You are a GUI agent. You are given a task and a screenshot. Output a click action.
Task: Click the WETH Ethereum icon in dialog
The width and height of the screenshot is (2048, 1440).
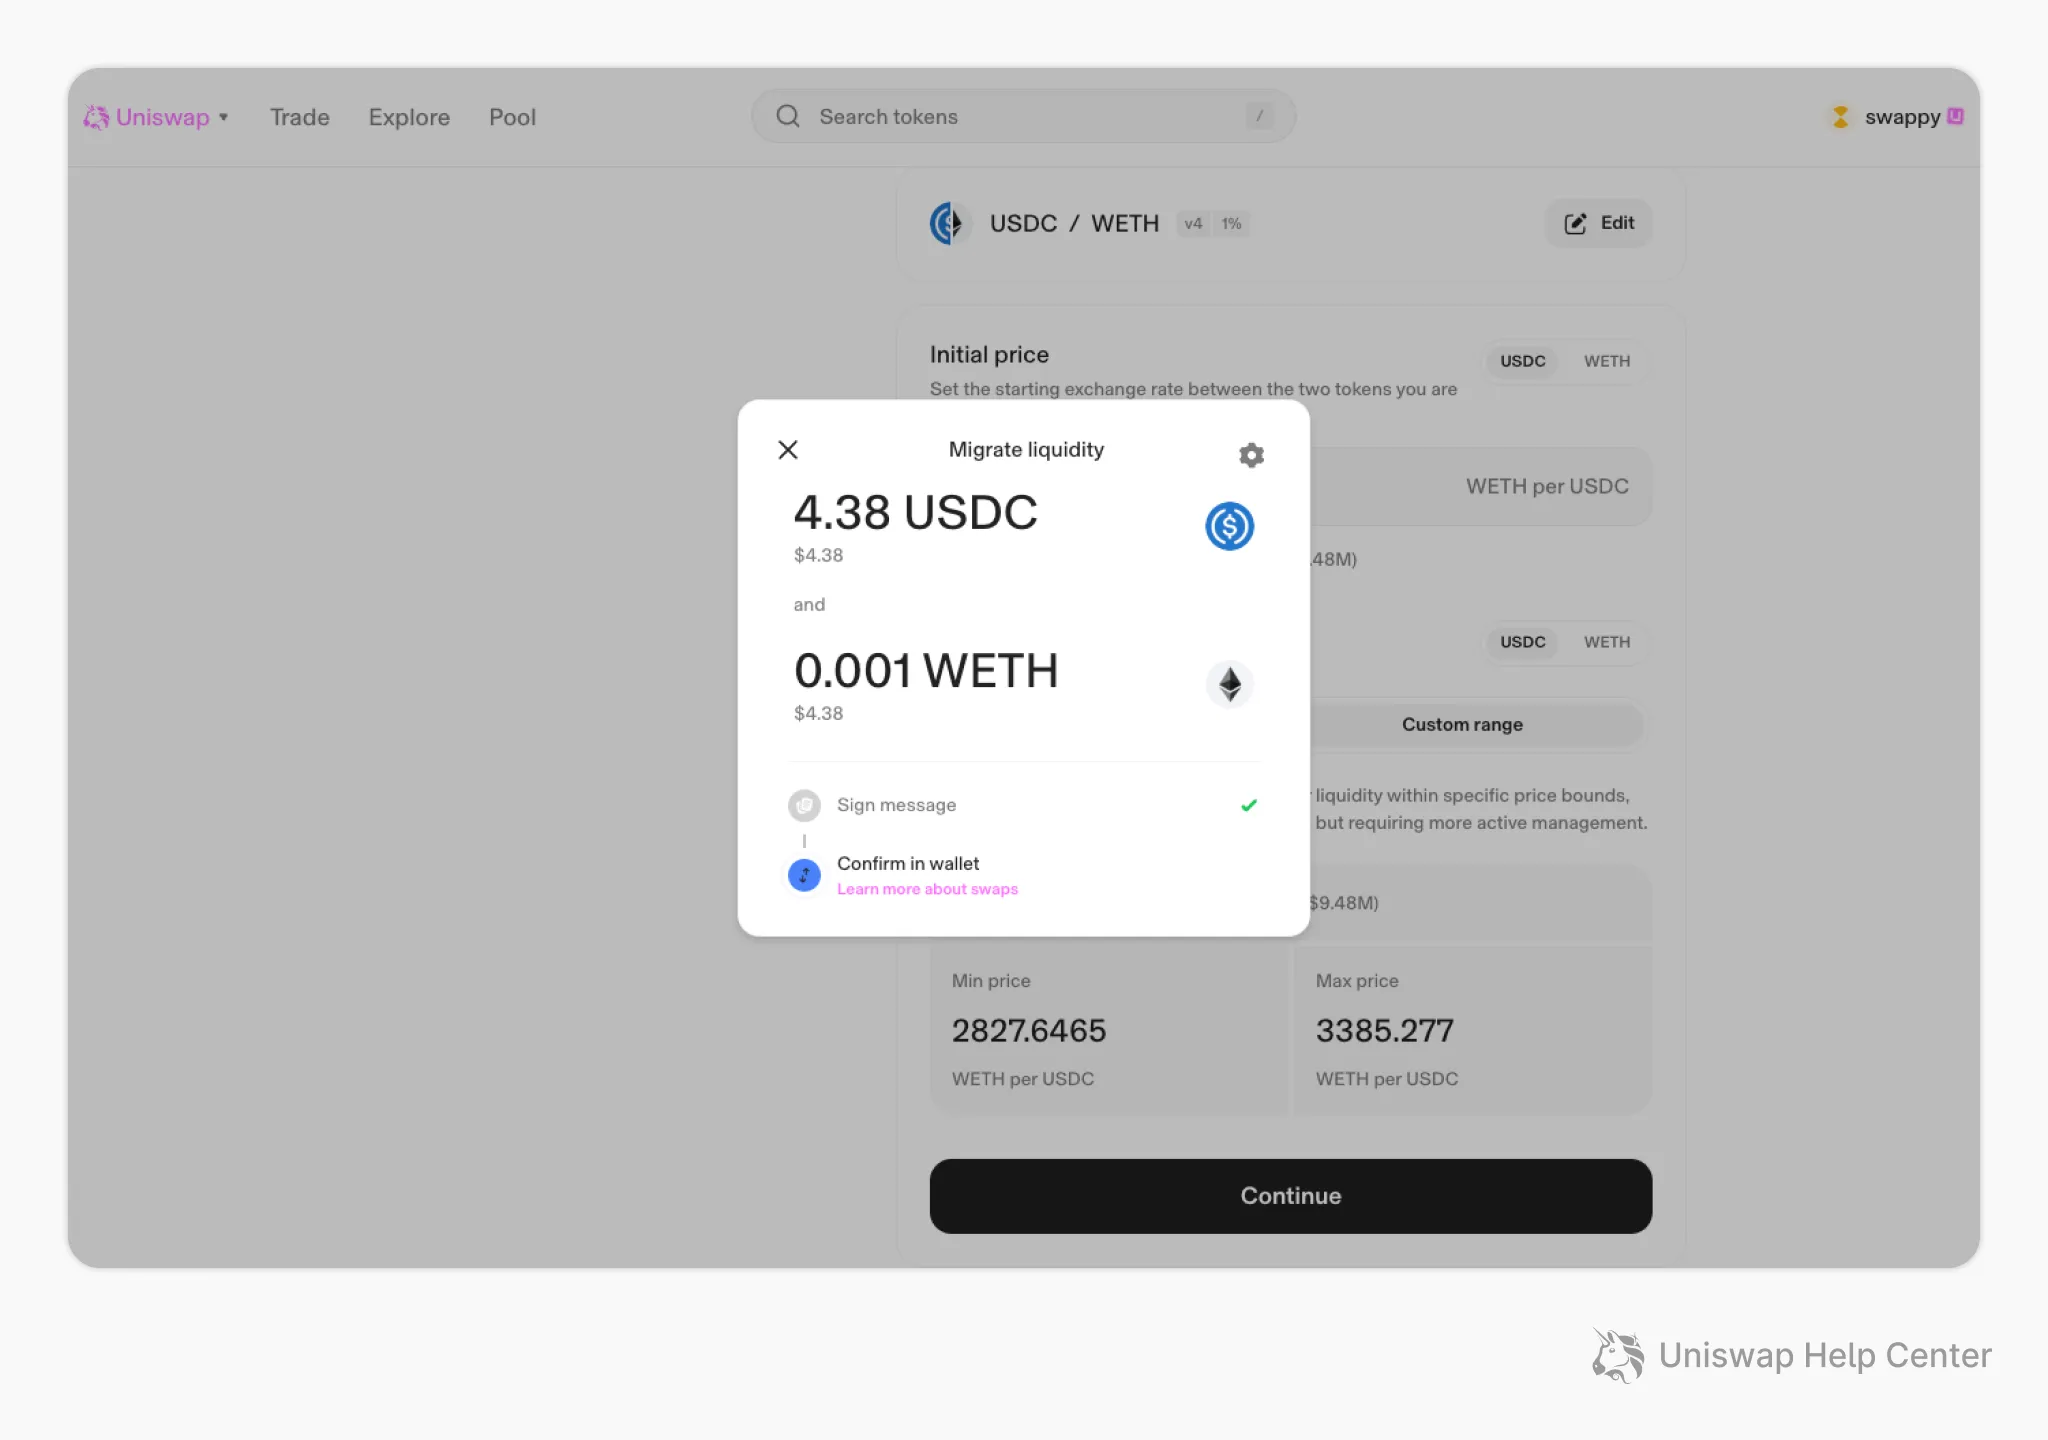pos(1229,685)
